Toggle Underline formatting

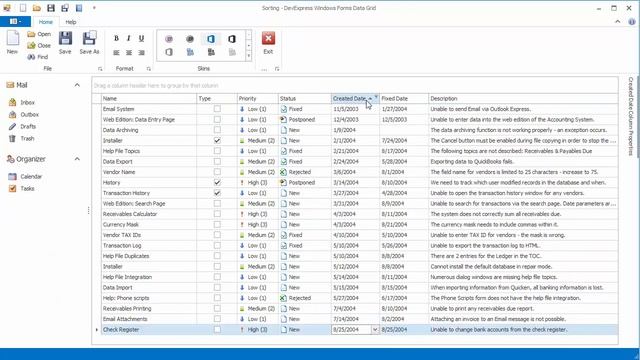coord(141,38)
